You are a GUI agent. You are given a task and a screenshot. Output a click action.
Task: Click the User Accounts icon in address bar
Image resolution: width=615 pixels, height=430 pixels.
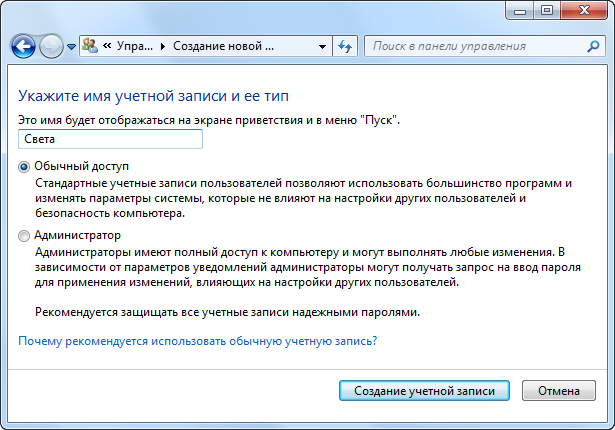90,46
